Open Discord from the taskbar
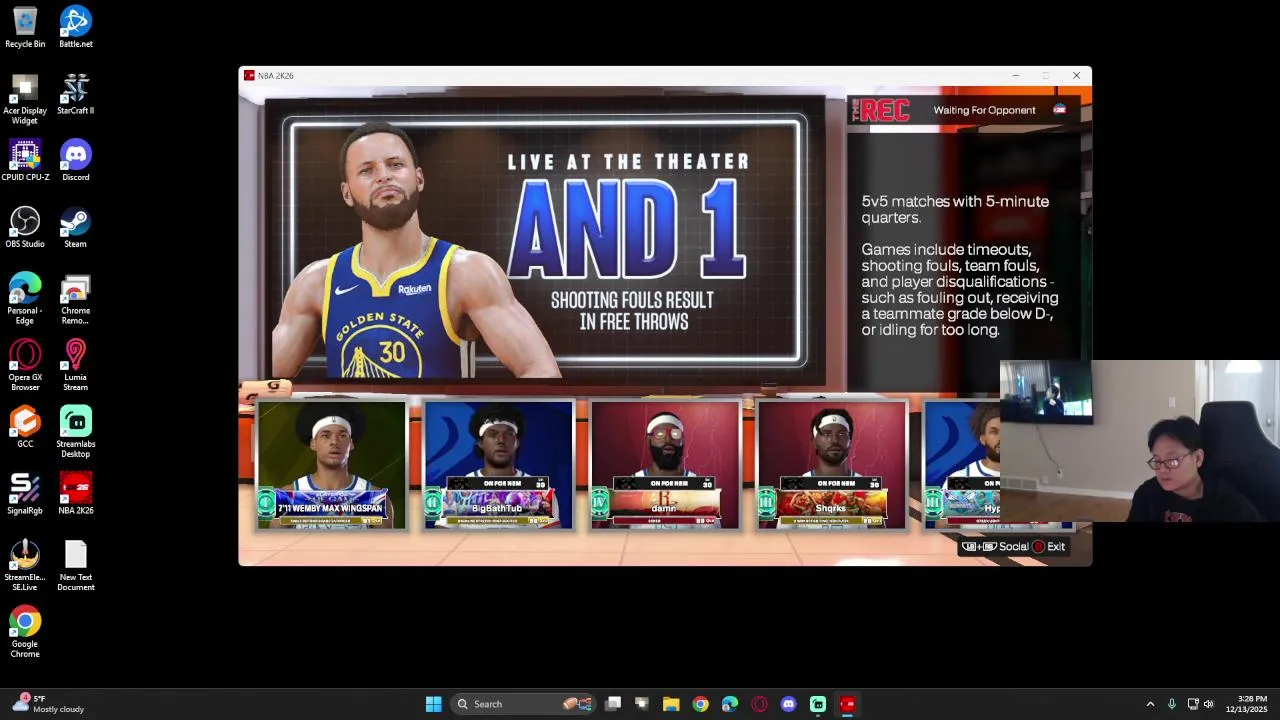The height and width of the screenshot is (720, 1280). (788, 704)
